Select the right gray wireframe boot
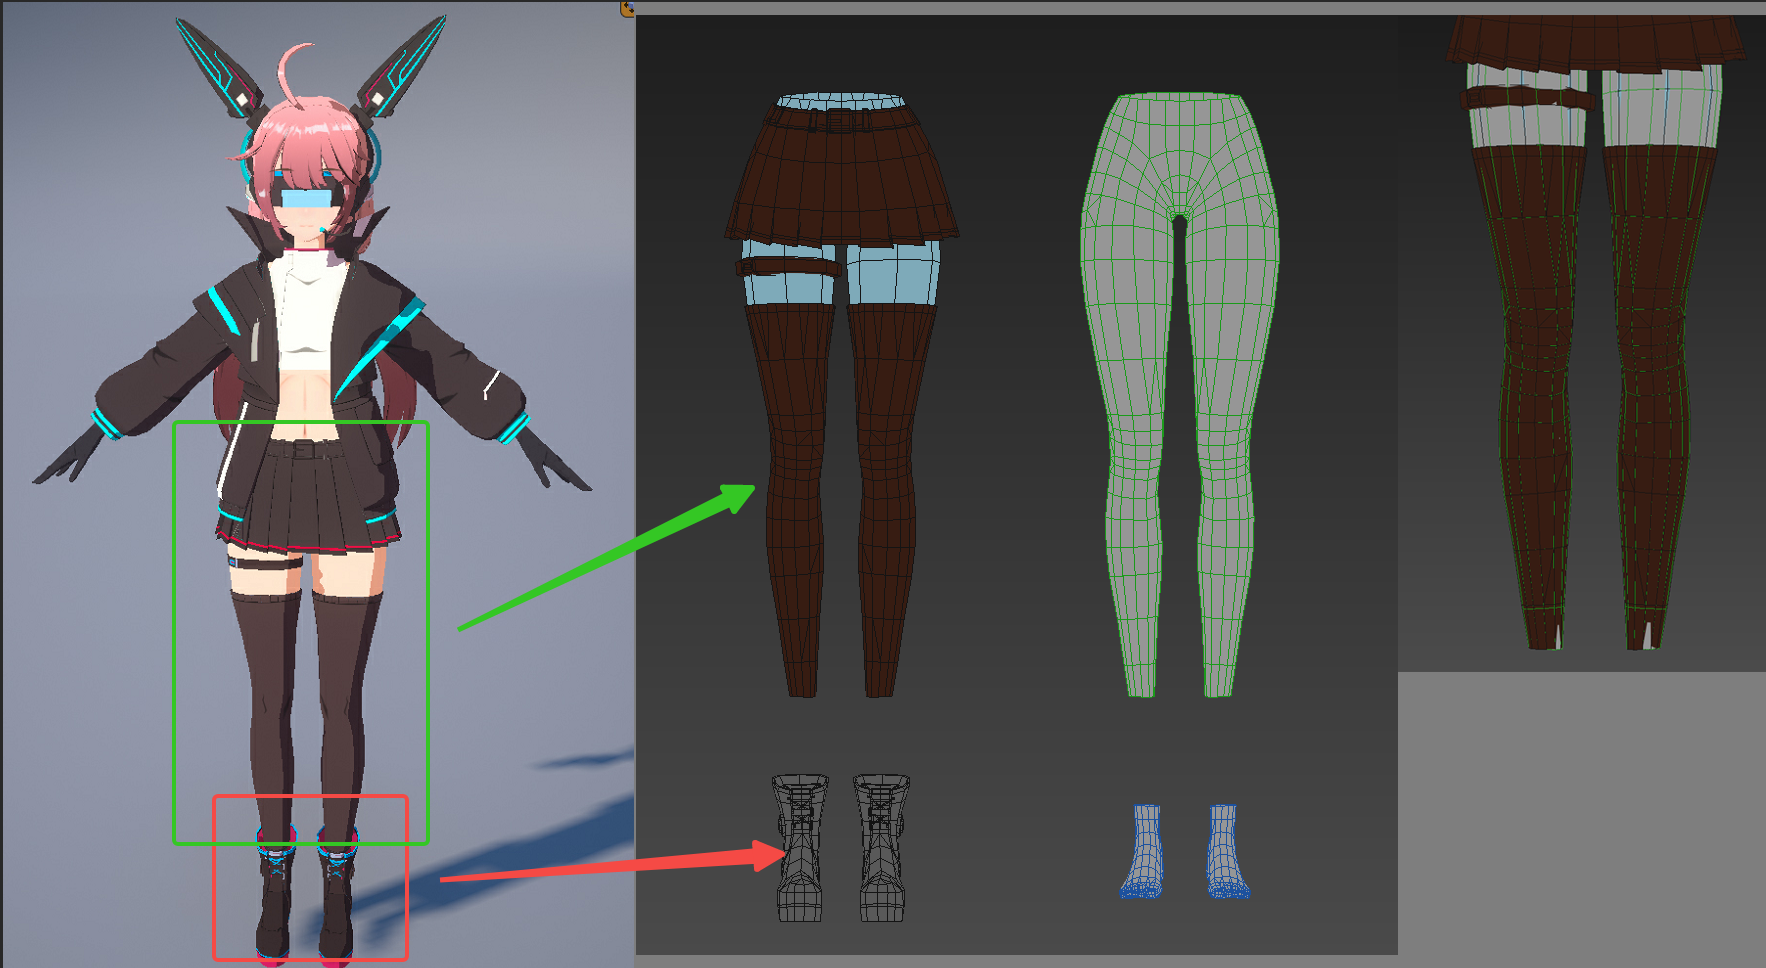The image size is (1766, 968). (882, 847)
